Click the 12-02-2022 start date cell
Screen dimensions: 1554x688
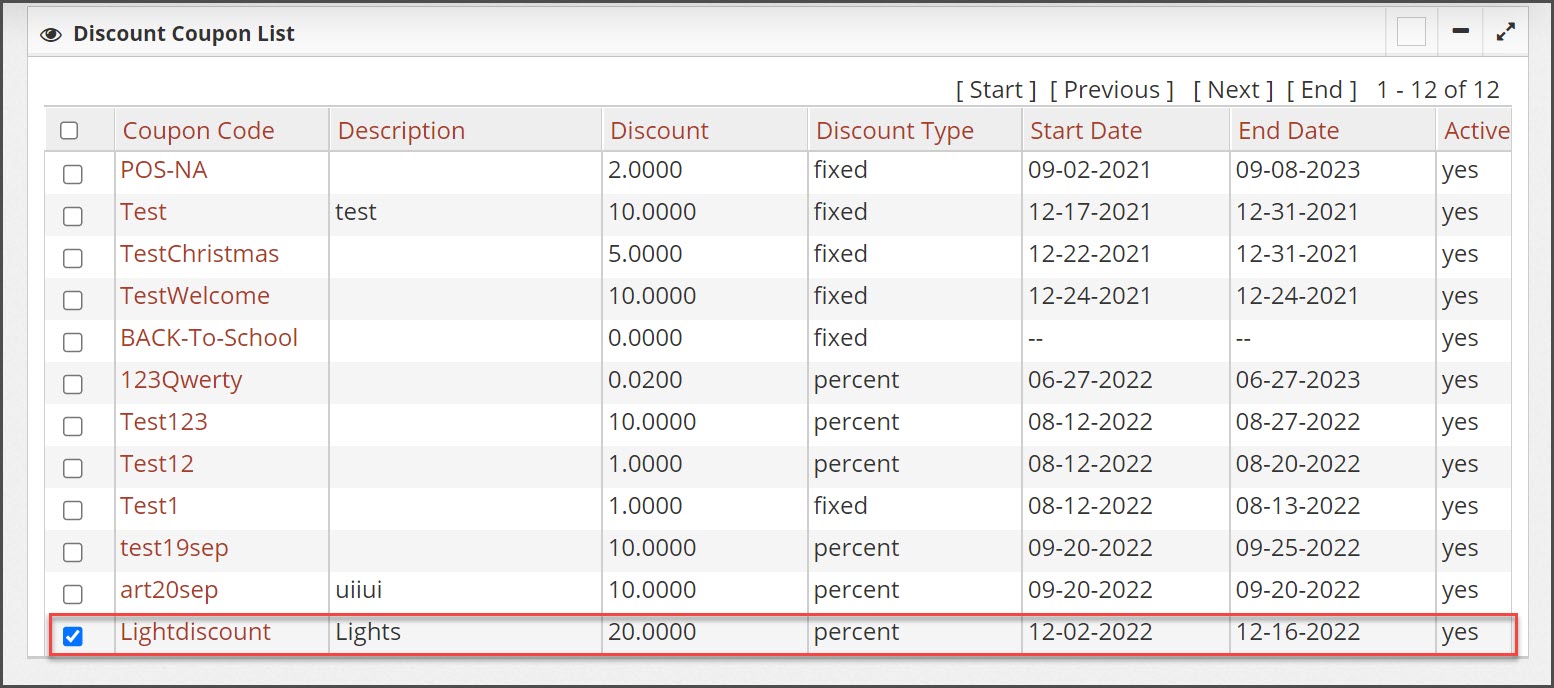(1090, 632)
